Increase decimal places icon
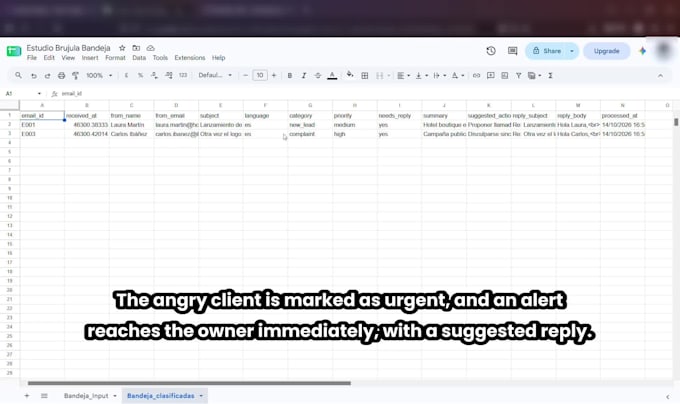Screen dimensions: 680x404 point(169,75)
